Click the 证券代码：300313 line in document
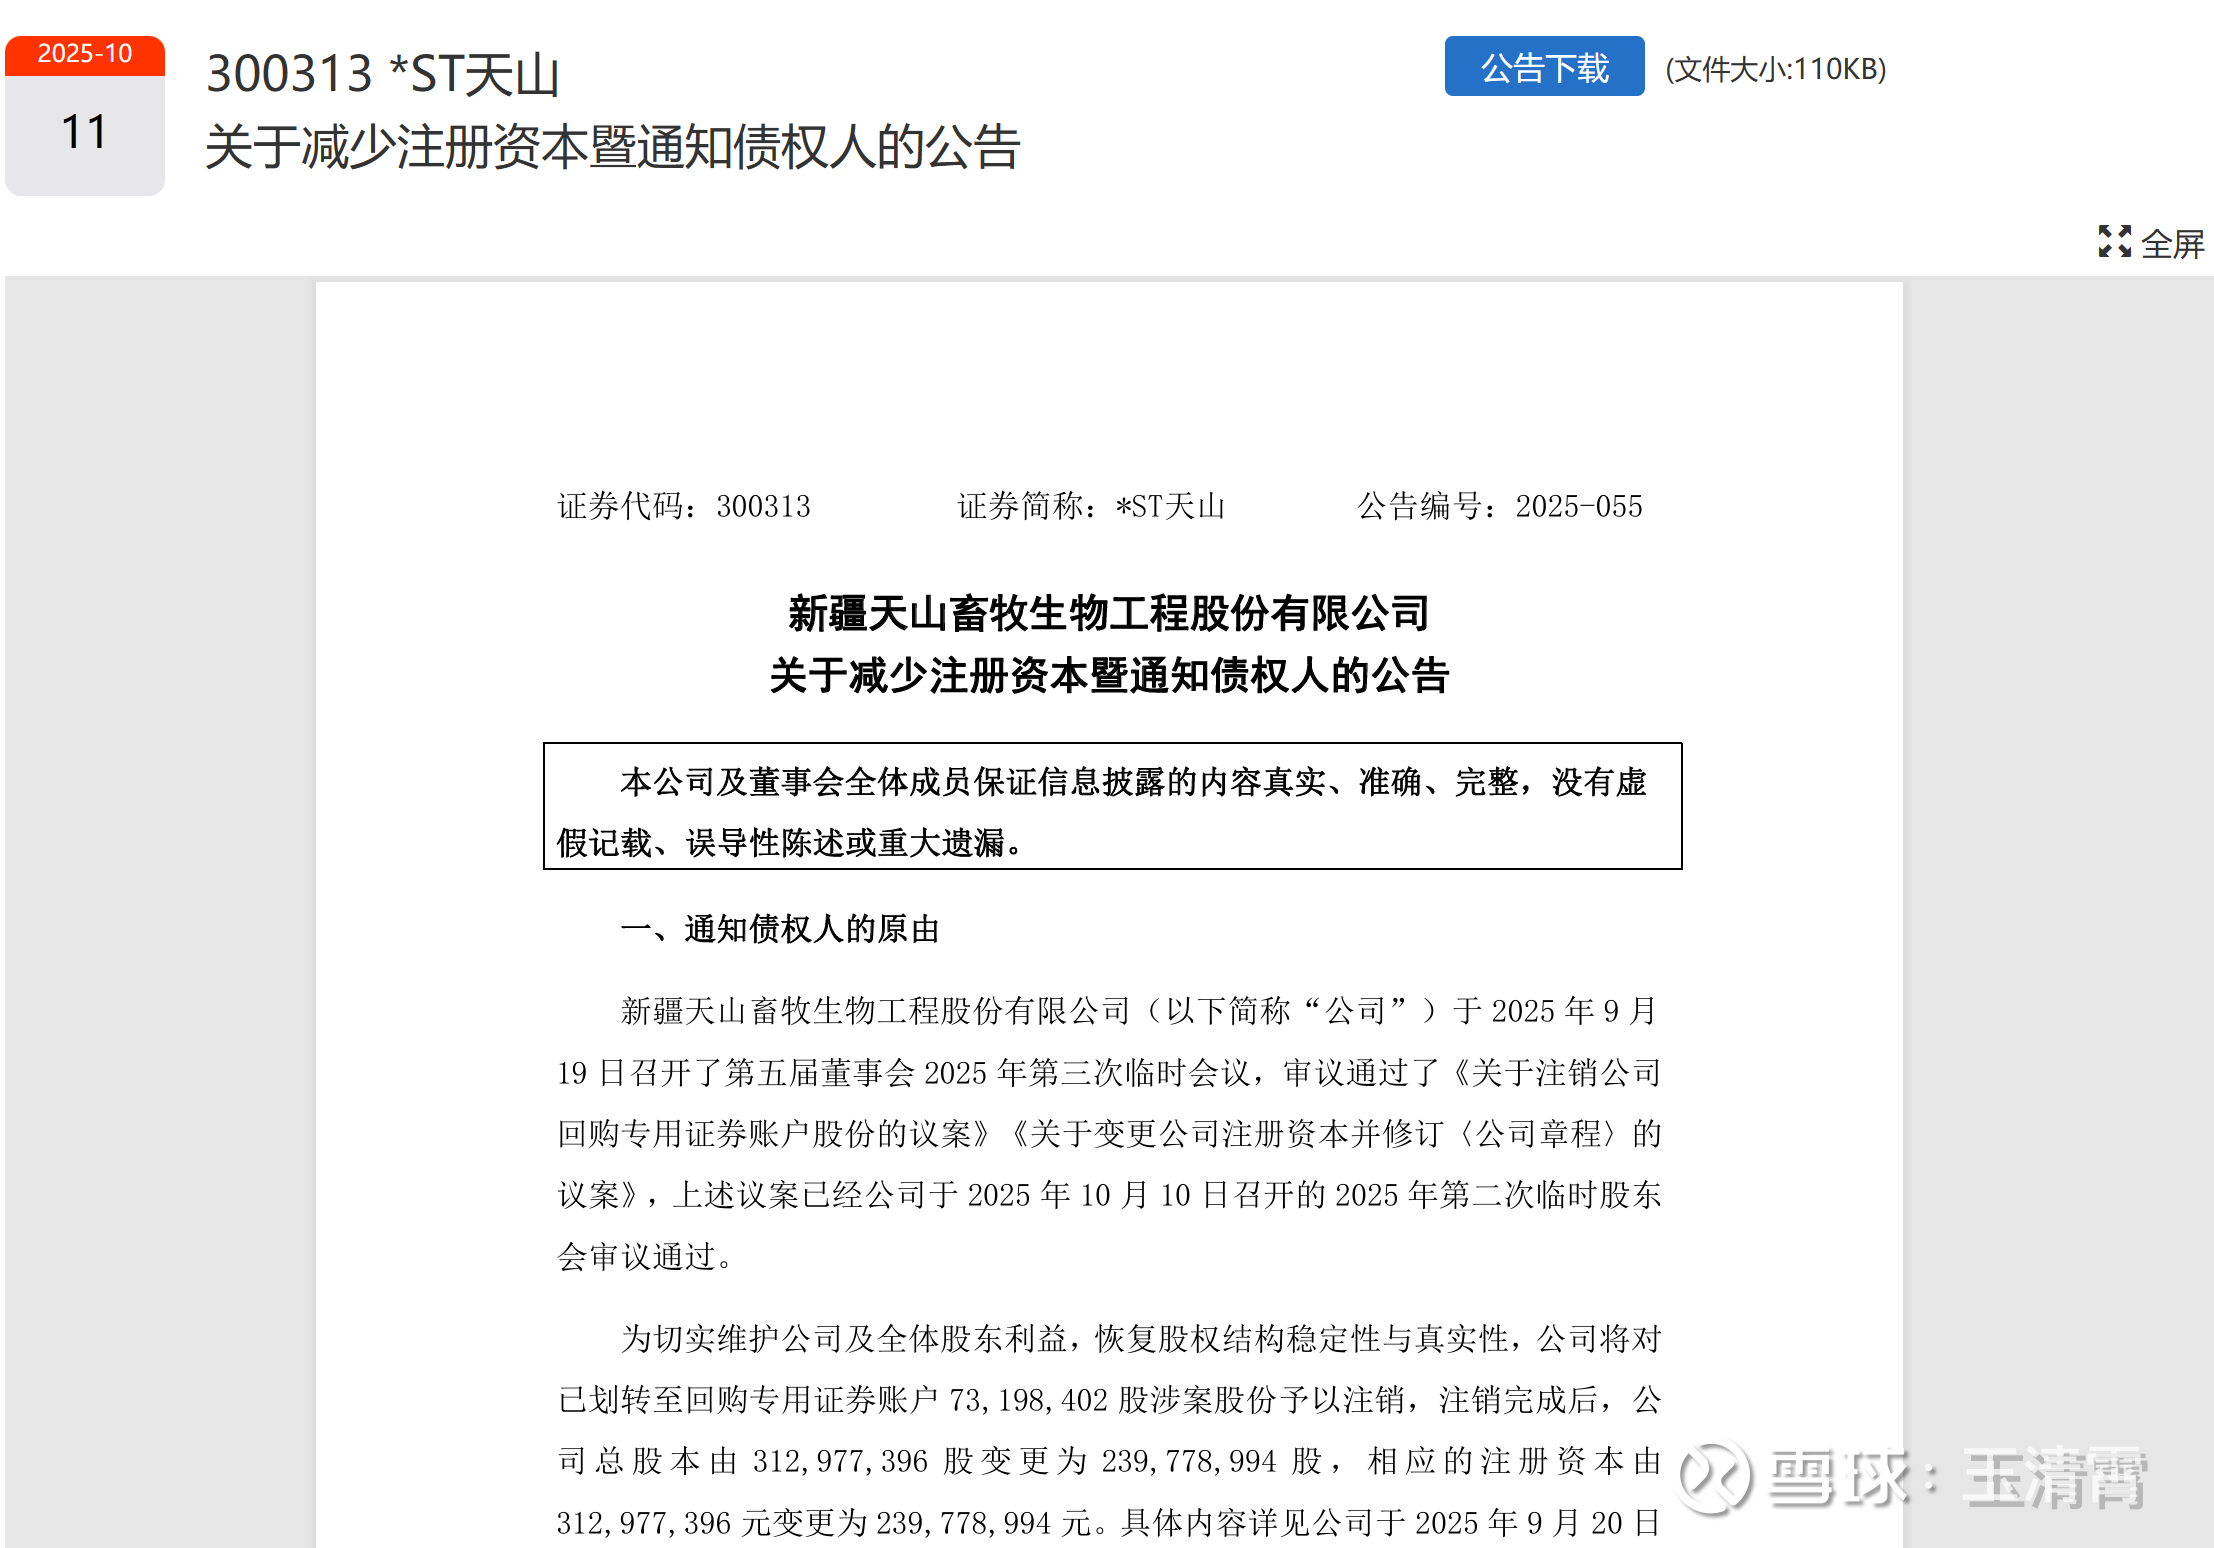Screen dimensions: 2214x1548 tap(684, 506)
